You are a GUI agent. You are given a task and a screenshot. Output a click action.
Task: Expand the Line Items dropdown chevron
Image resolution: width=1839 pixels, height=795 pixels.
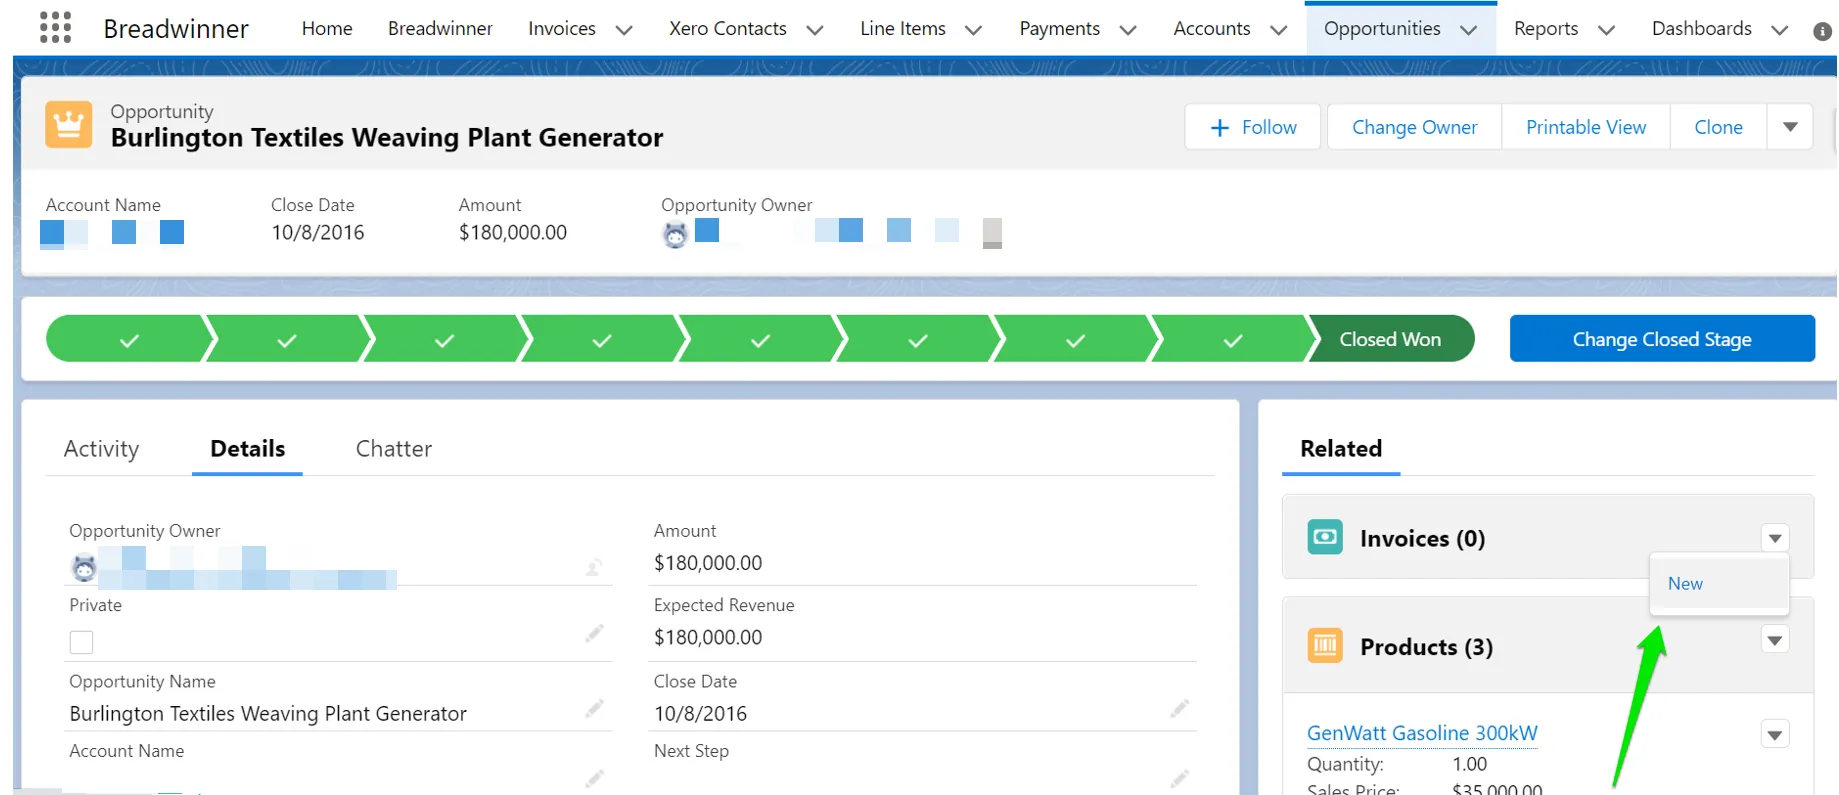(x=973, y=30)
